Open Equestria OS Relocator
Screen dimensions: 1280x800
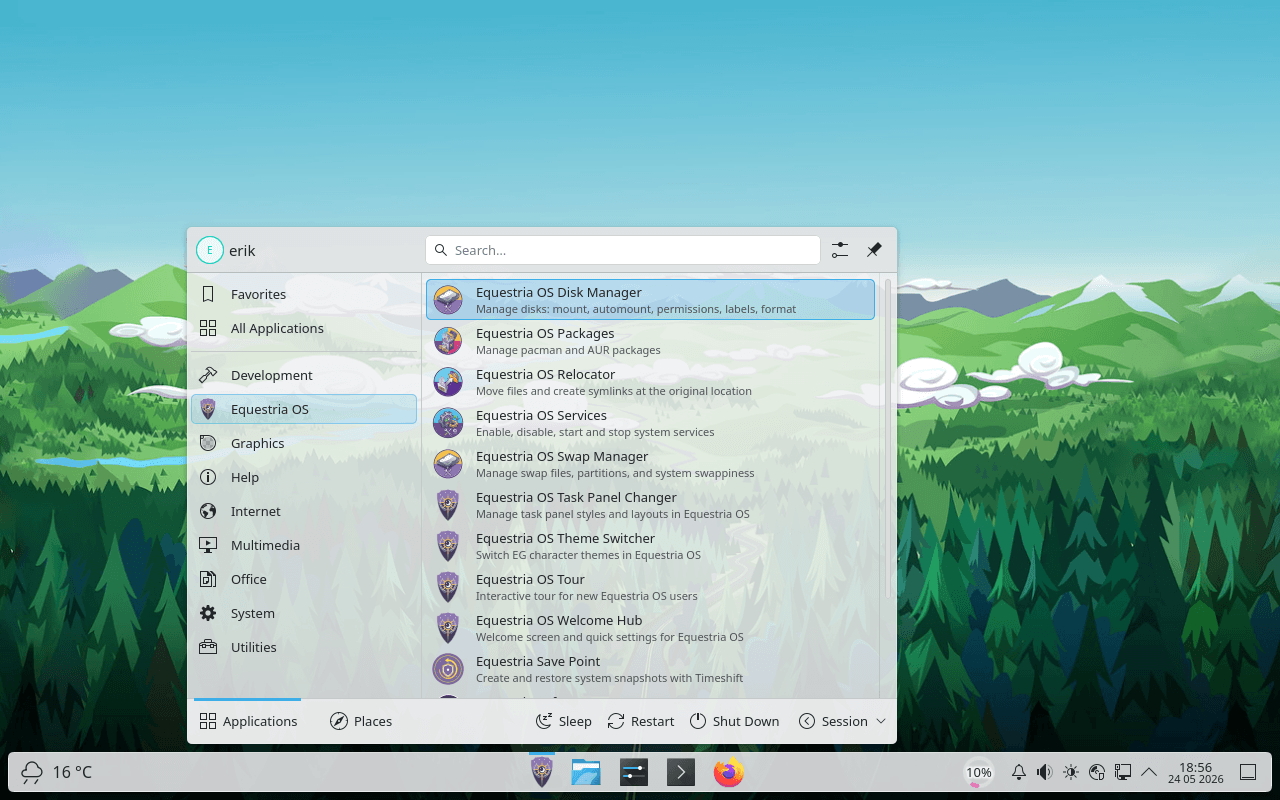click(650, 382)
